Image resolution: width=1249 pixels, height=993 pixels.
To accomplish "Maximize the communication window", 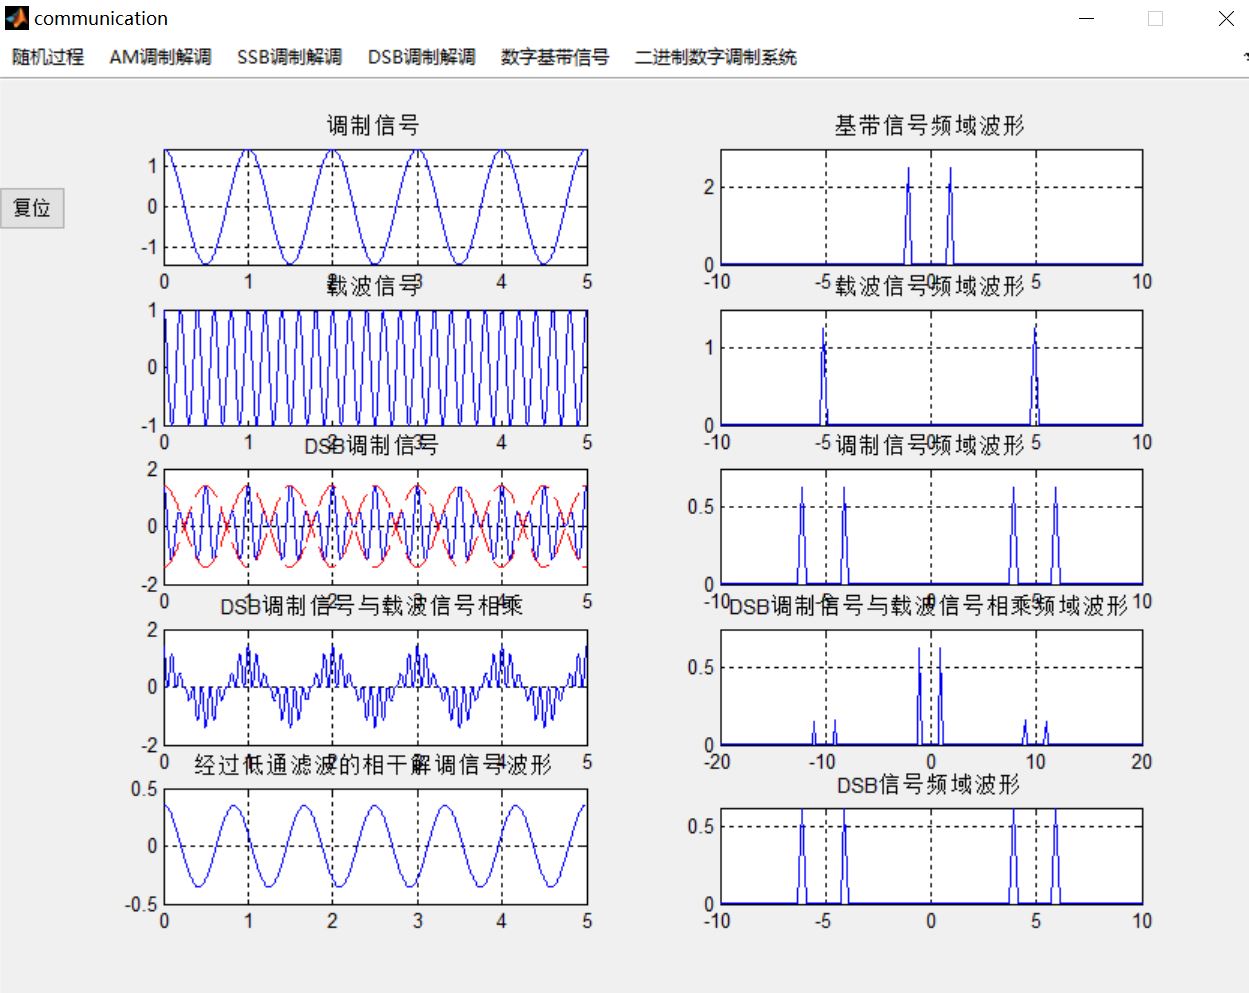I will pos(1155,18).
